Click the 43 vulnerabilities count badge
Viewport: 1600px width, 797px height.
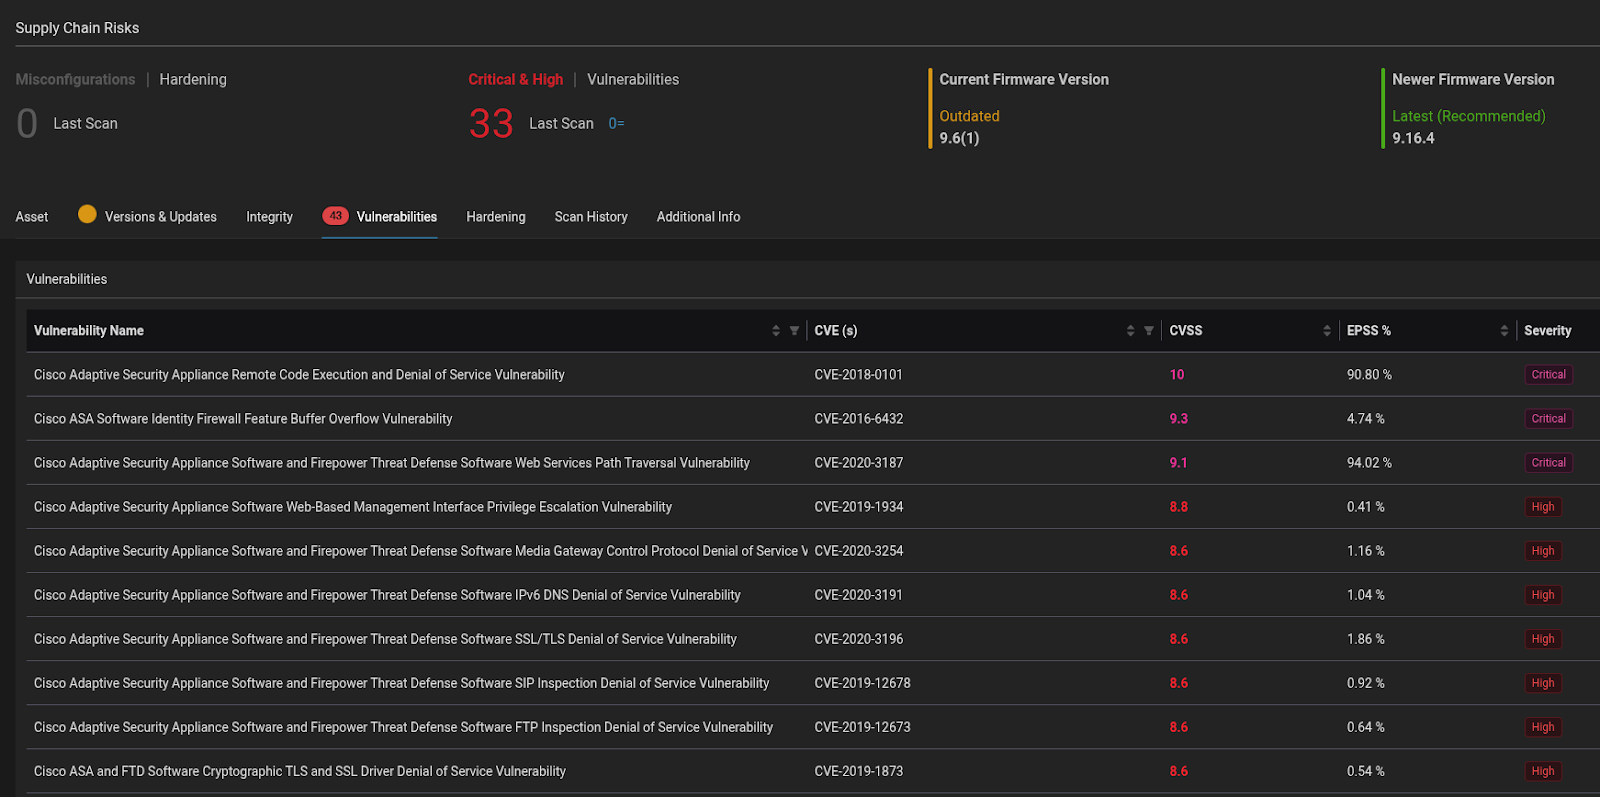335,216
